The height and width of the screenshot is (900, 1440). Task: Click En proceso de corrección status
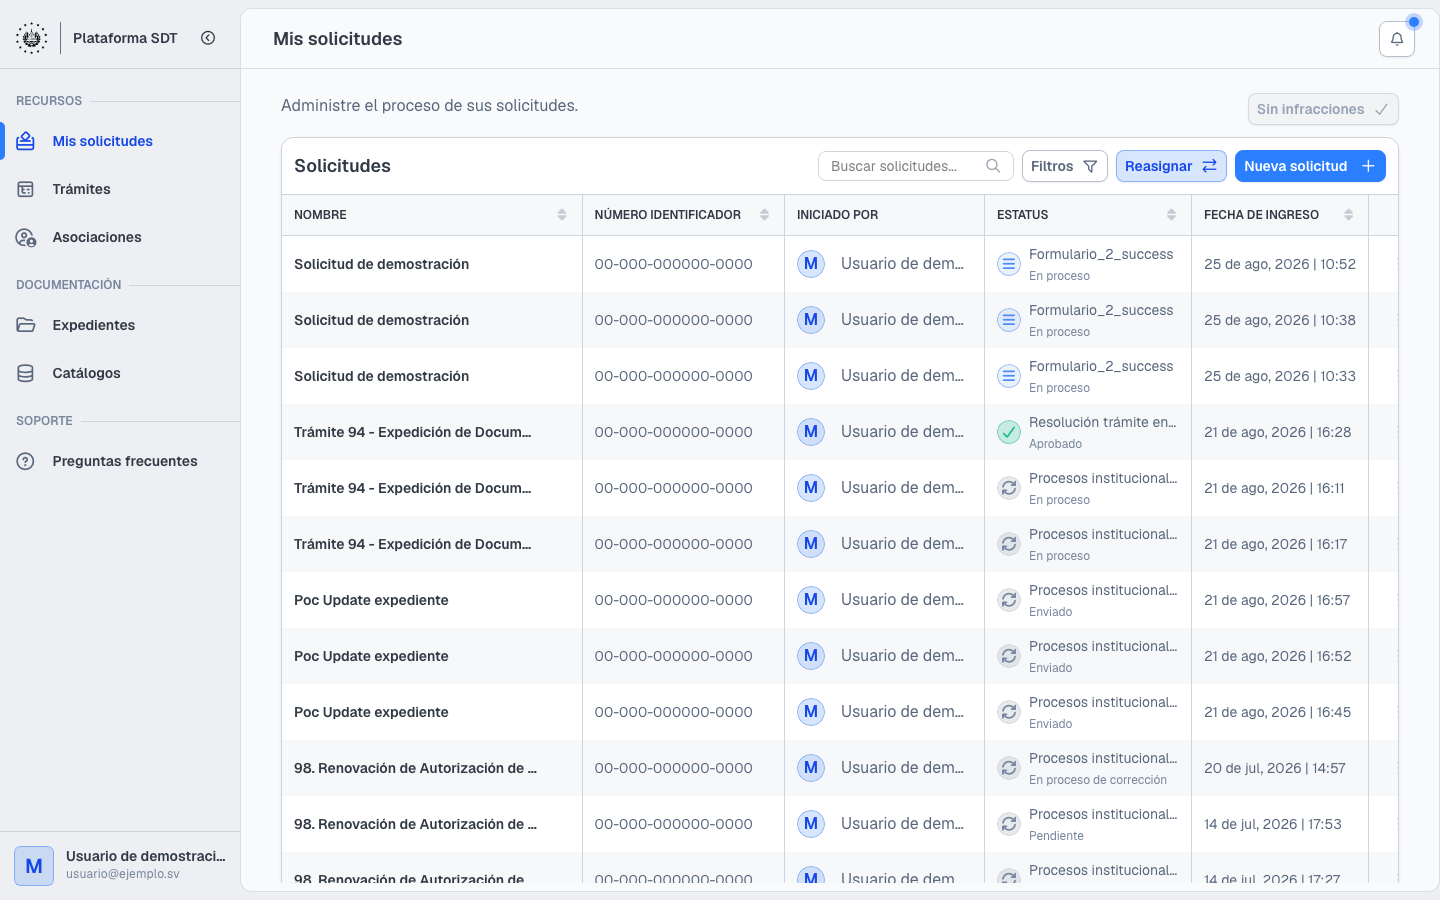(1098, 780)
